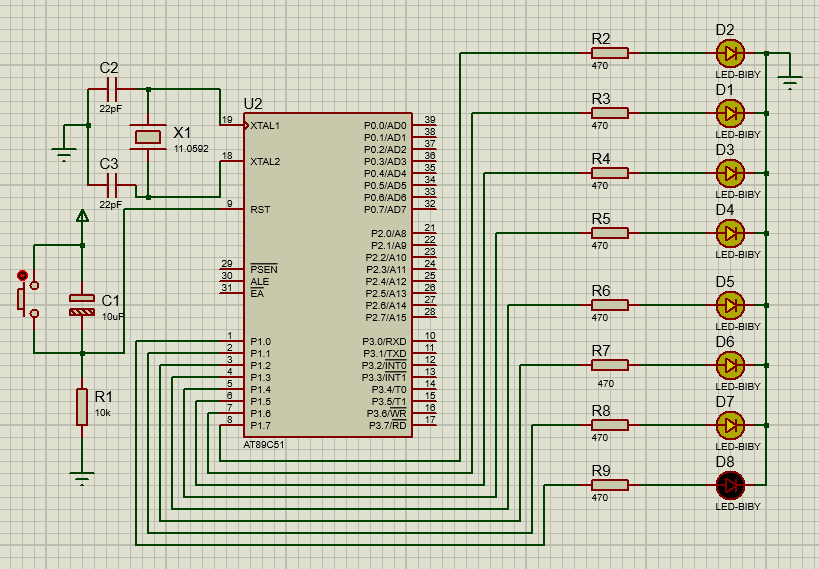Select the 10k resistor R1
Screen dimensions: 819x569
point(82,407)
